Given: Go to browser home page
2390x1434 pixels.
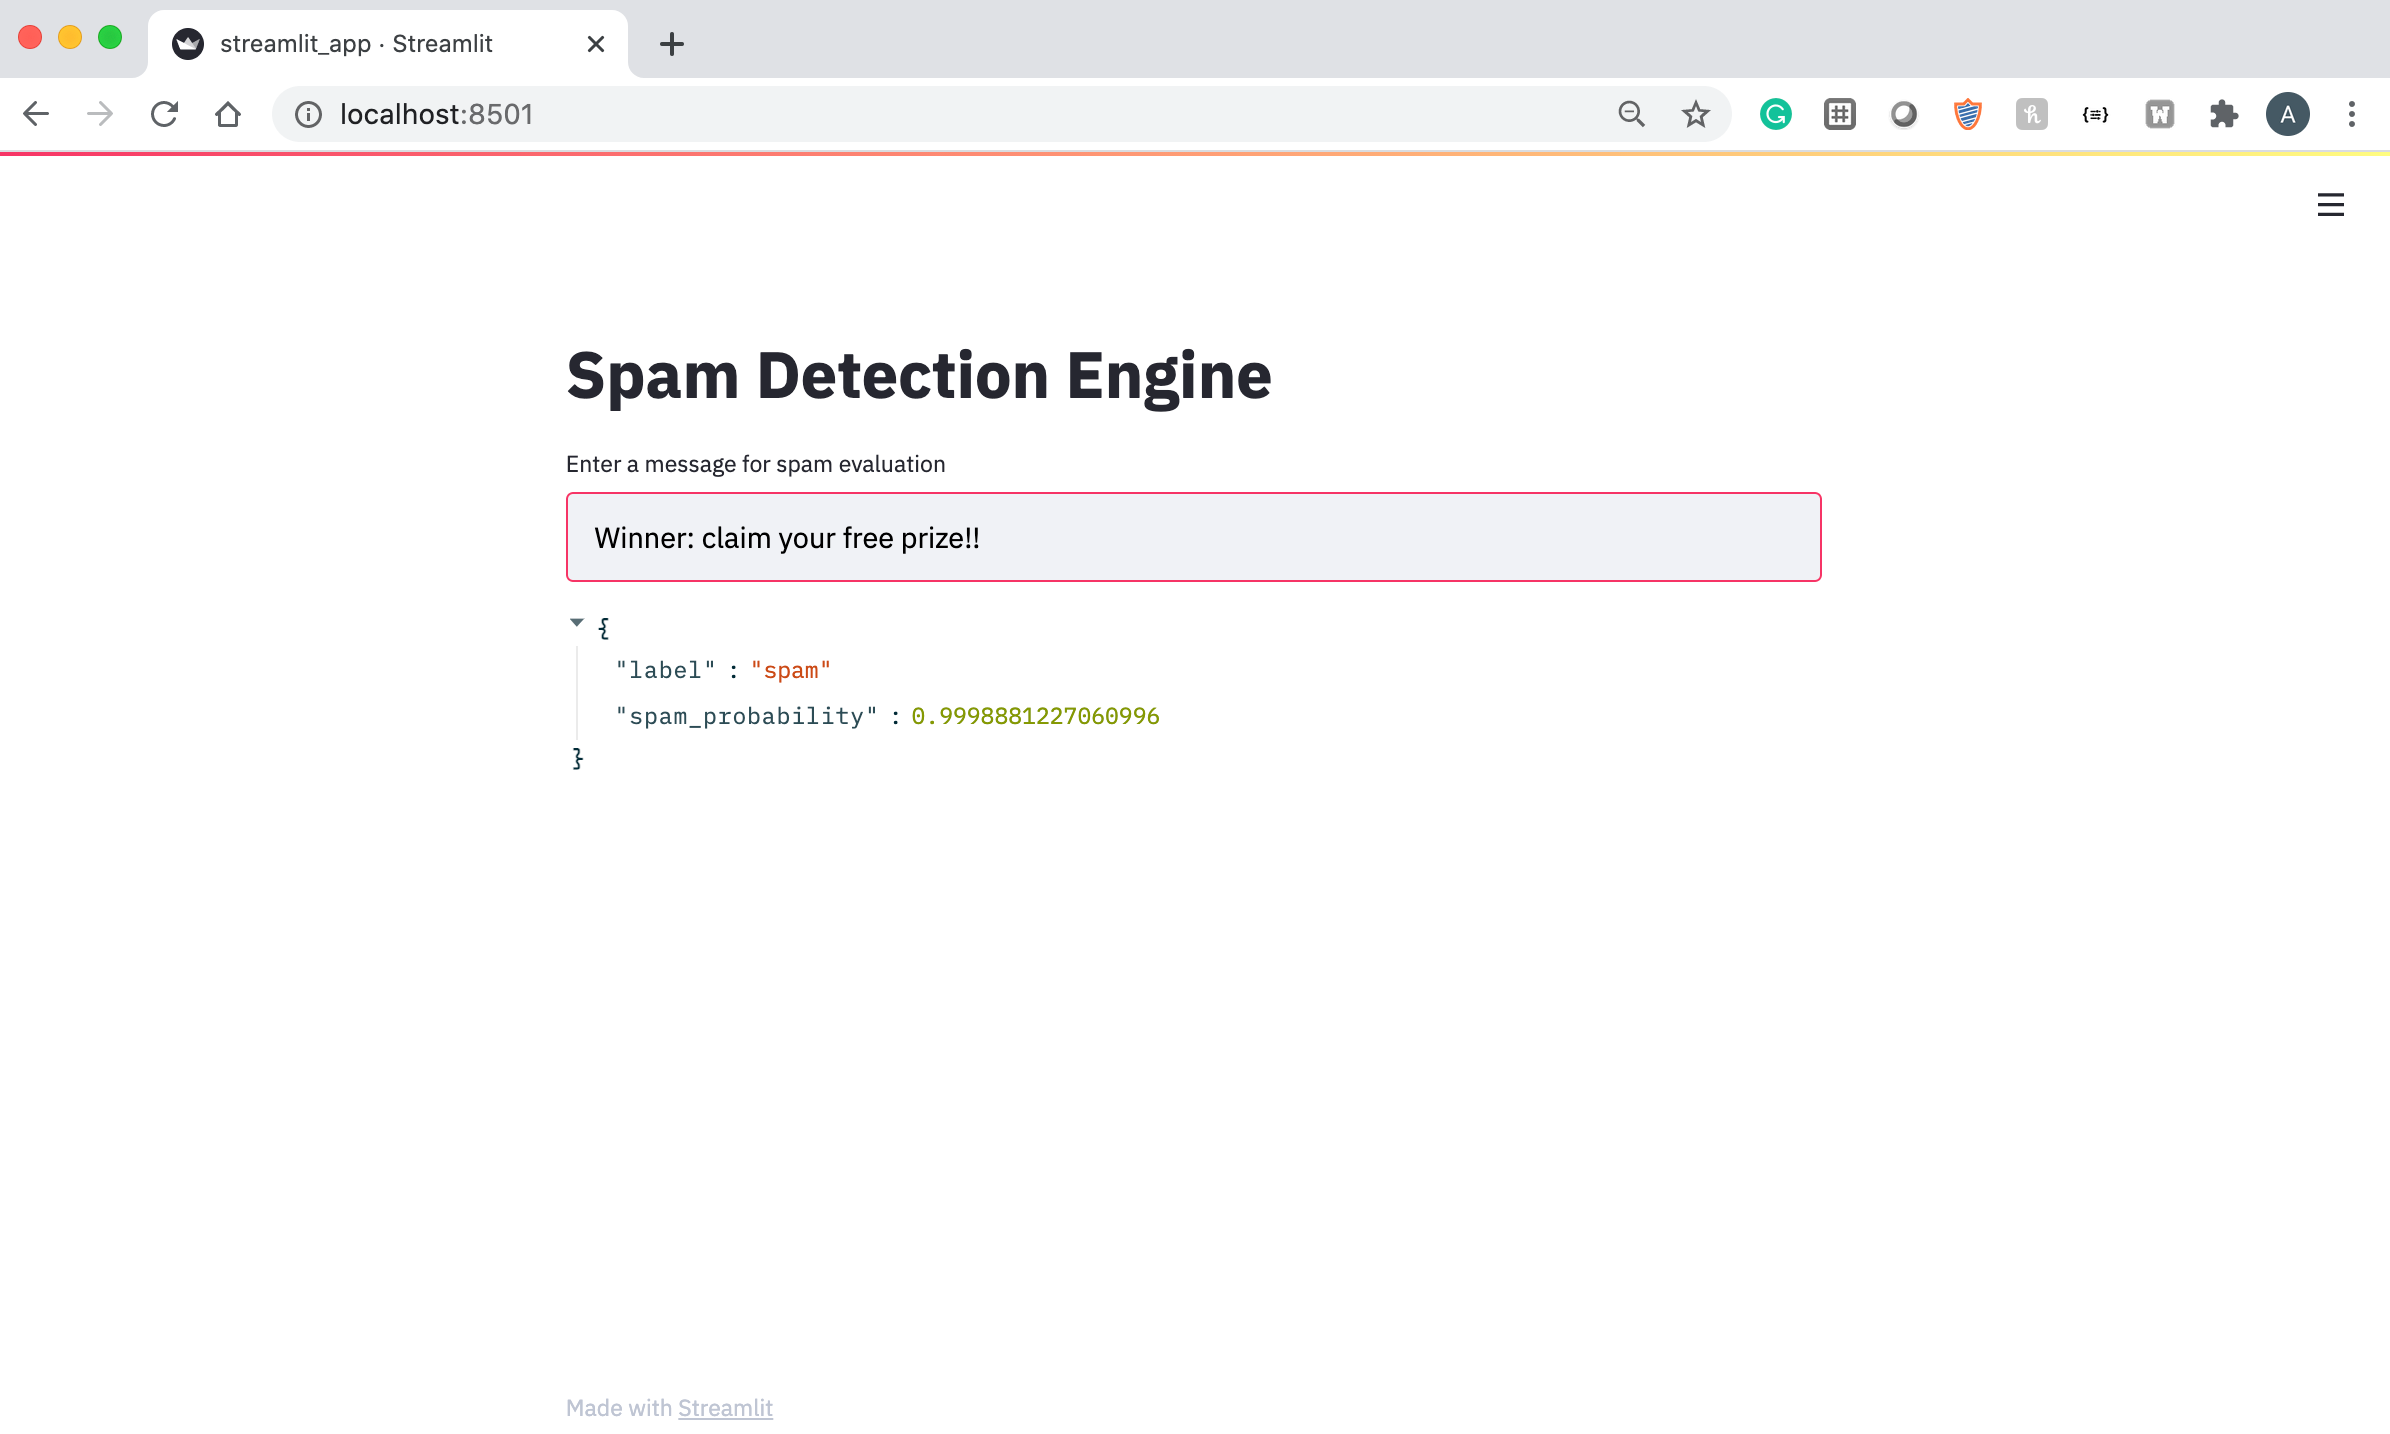Looking at the screenshot, I should [x=228, y=115].
